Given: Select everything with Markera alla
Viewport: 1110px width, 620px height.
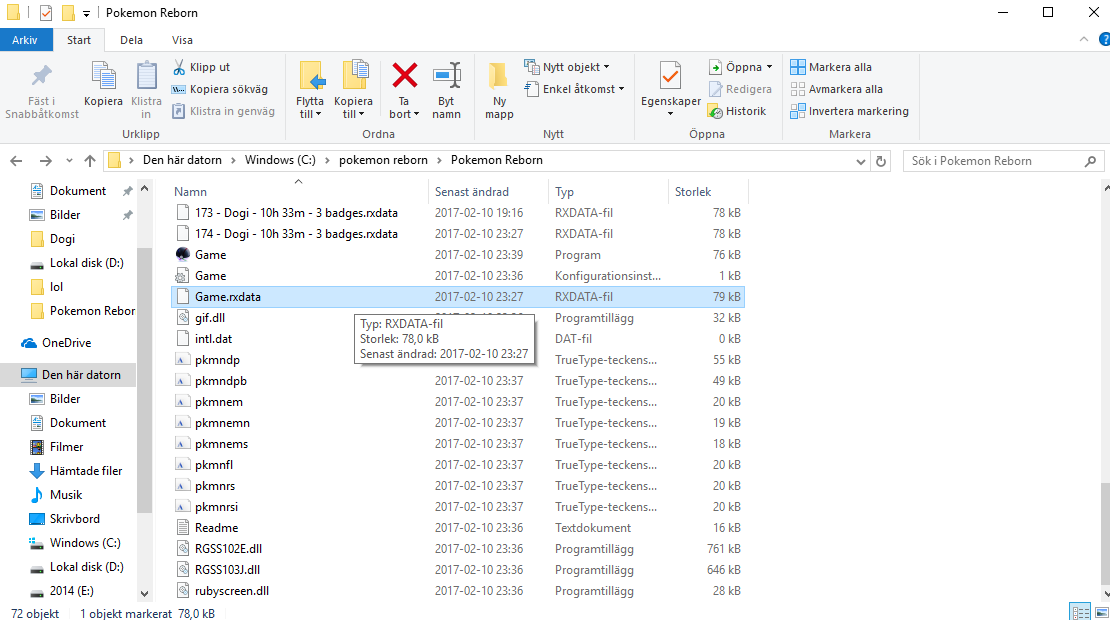Looking at the screenshot, I should (831, 67).
